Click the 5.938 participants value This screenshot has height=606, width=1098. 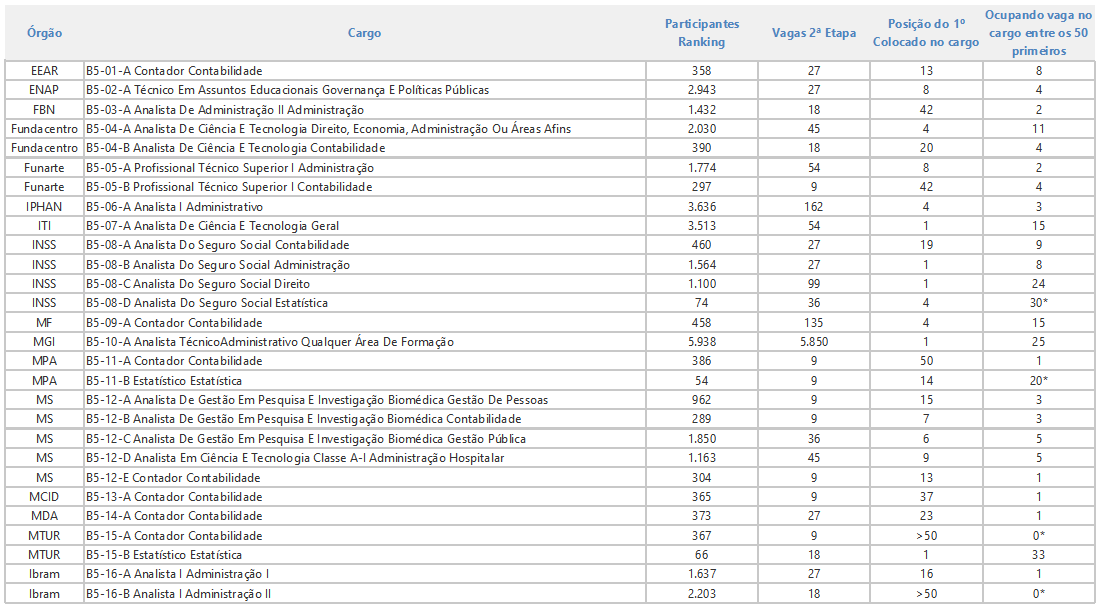pyautogui.click(x=701, y=342)
